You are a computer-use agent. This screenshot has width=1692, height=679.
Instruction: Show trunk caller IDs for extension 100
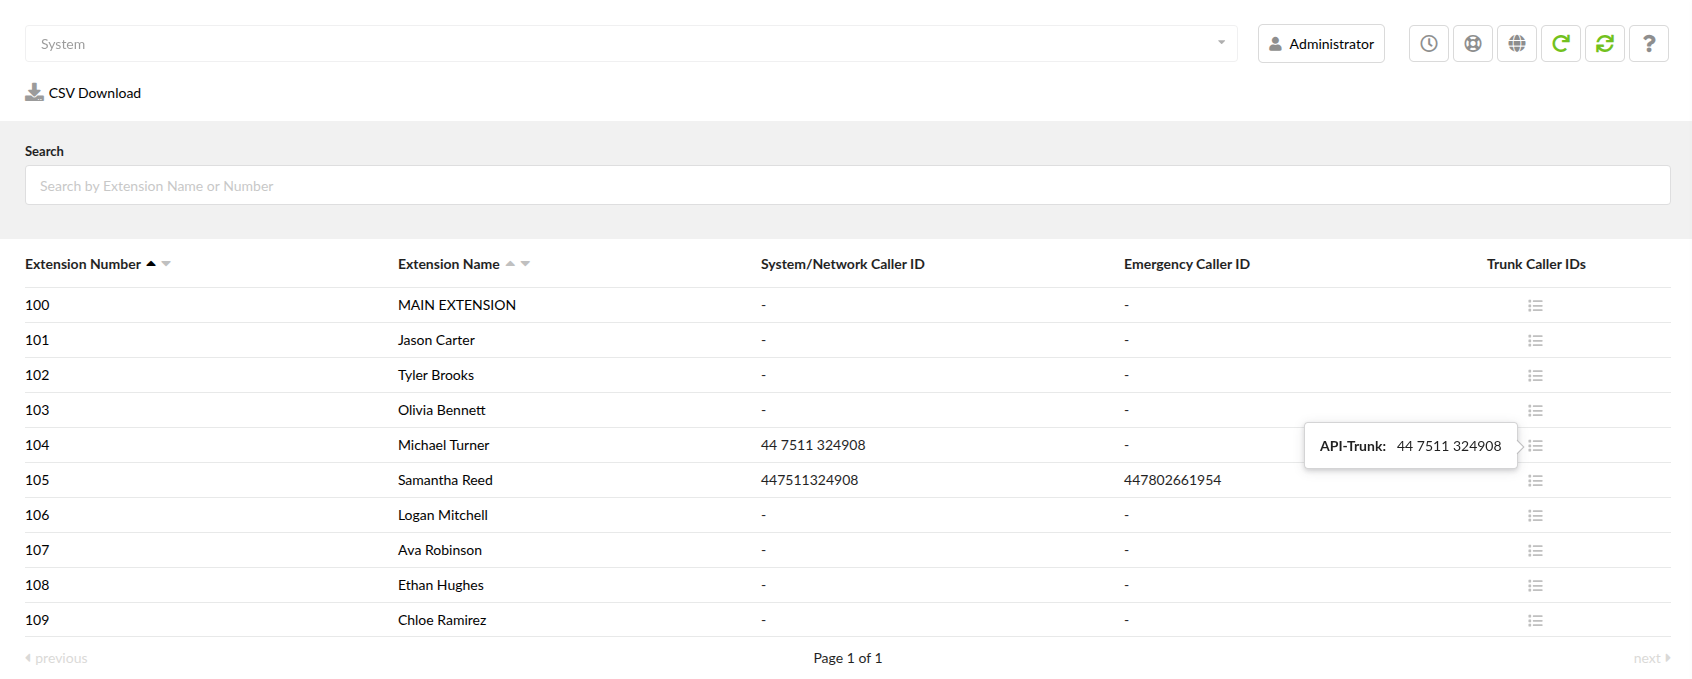[1535, 306]
